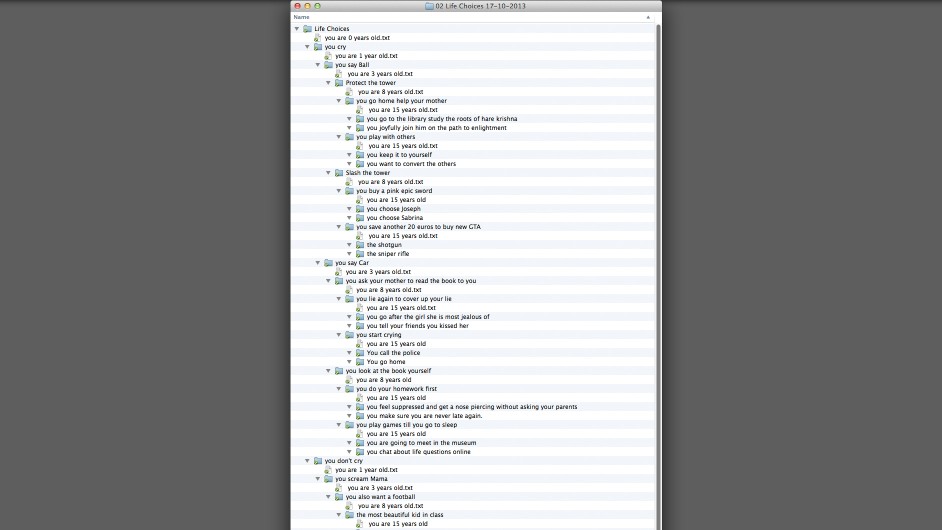Click the 'You call the police' folder icon
This screenshot has height=530, width=942.
[x=360, y=353]
